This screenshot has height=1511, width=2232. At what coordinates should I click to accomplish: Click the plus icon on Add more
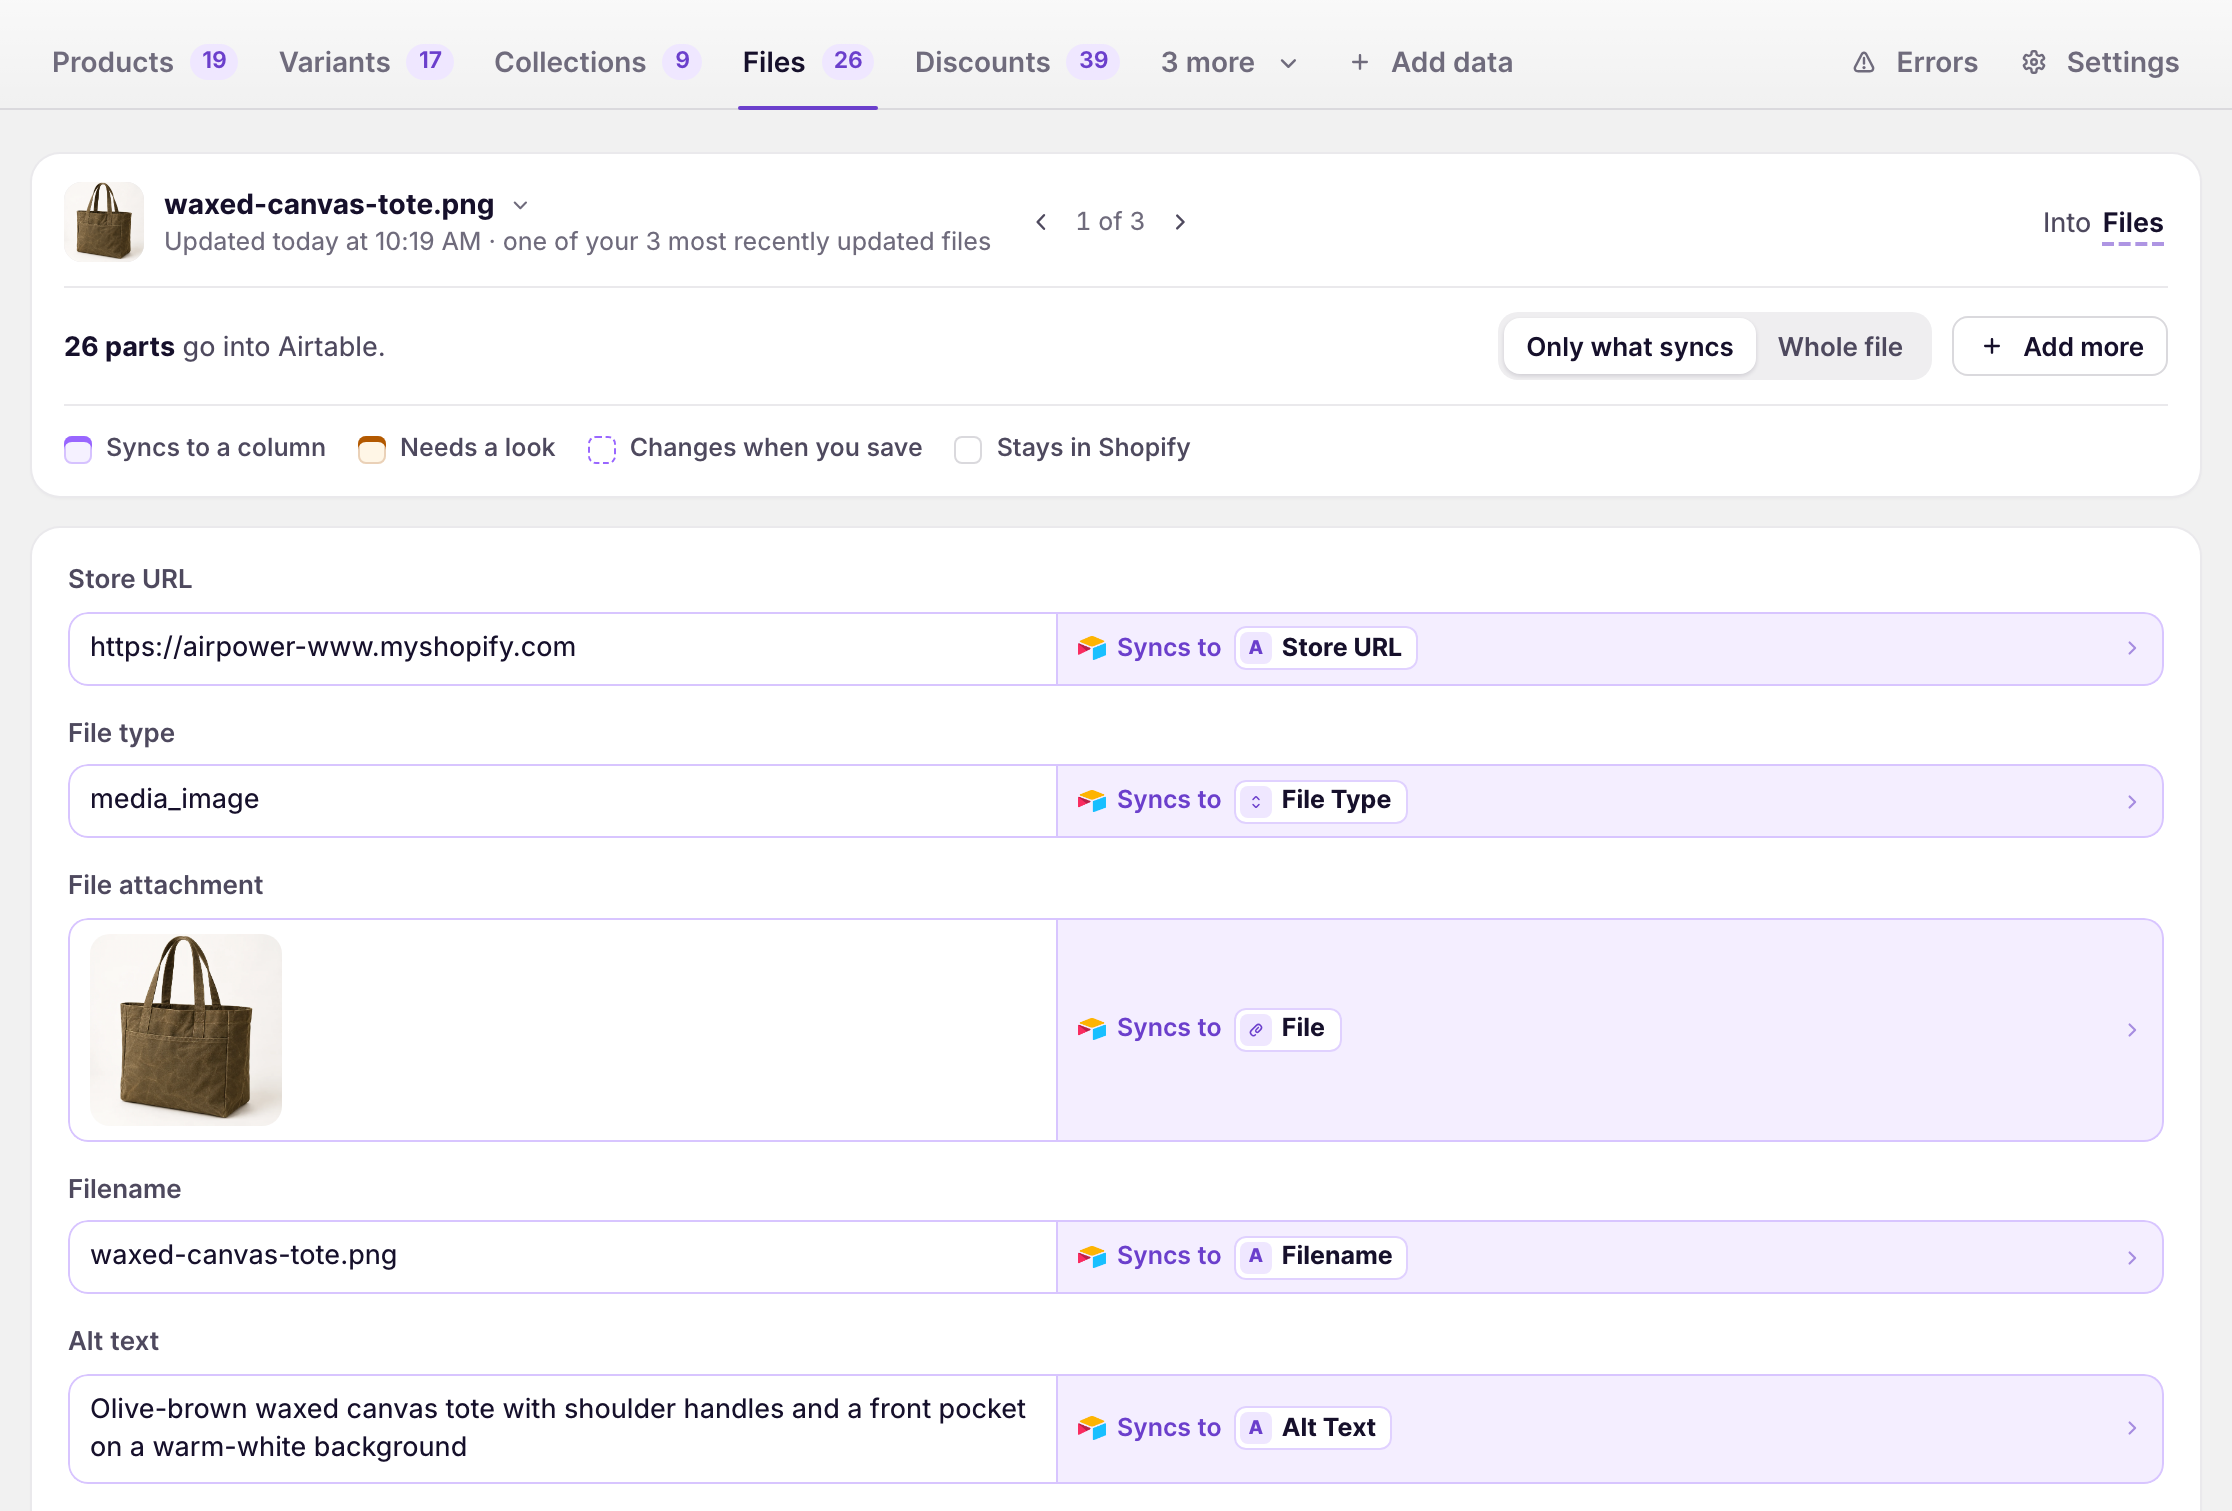pyautogui.click(x=1991, y=346)
